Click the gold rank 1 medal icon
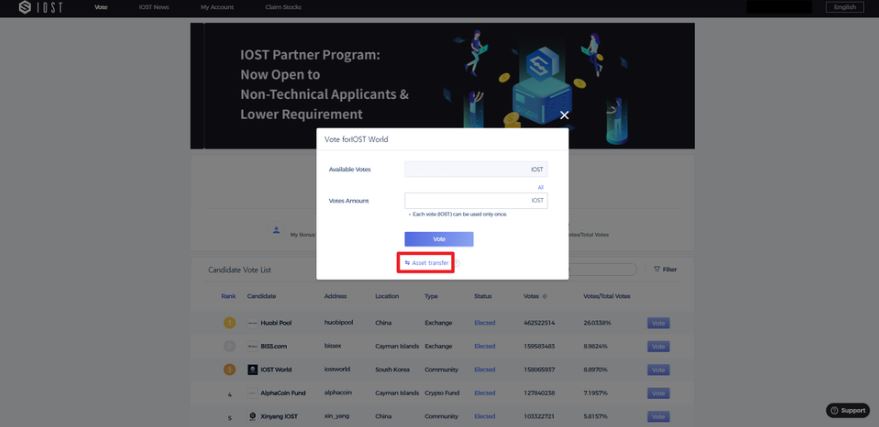Screen dimensions: 879x427 [229, 323]
